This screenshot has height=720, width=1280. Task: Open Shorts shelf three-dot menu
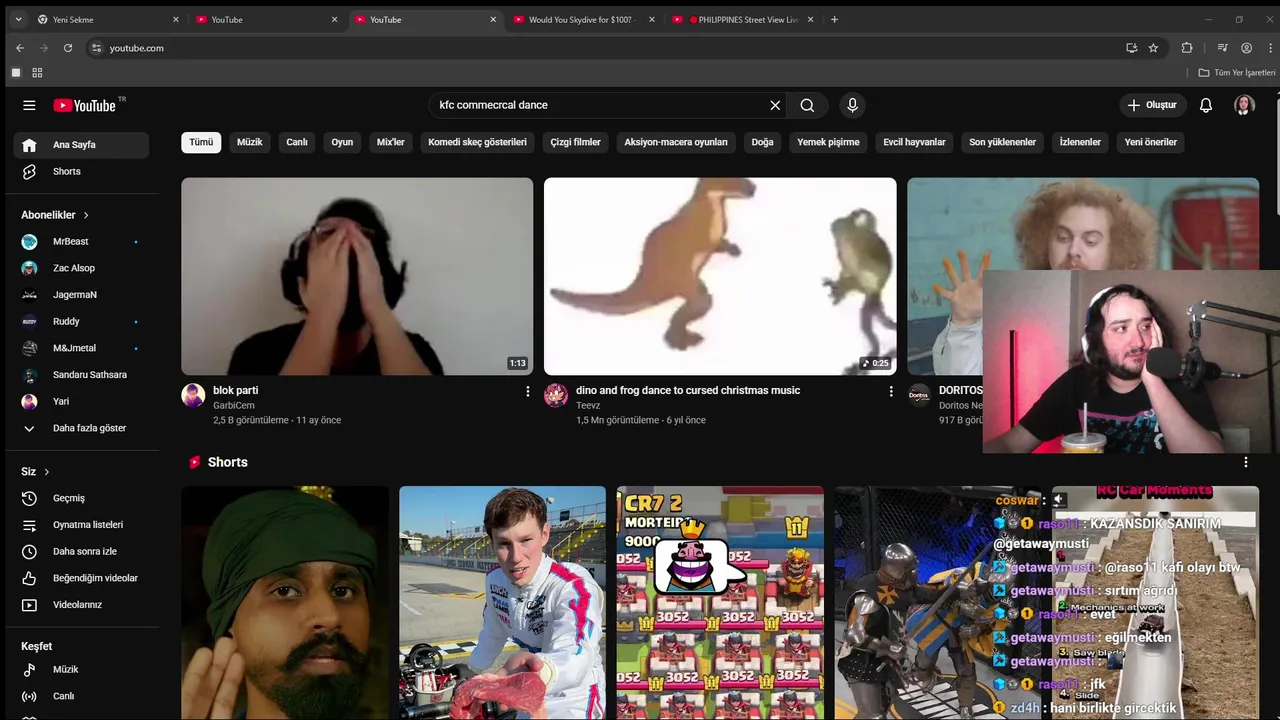coord(1246,462)
